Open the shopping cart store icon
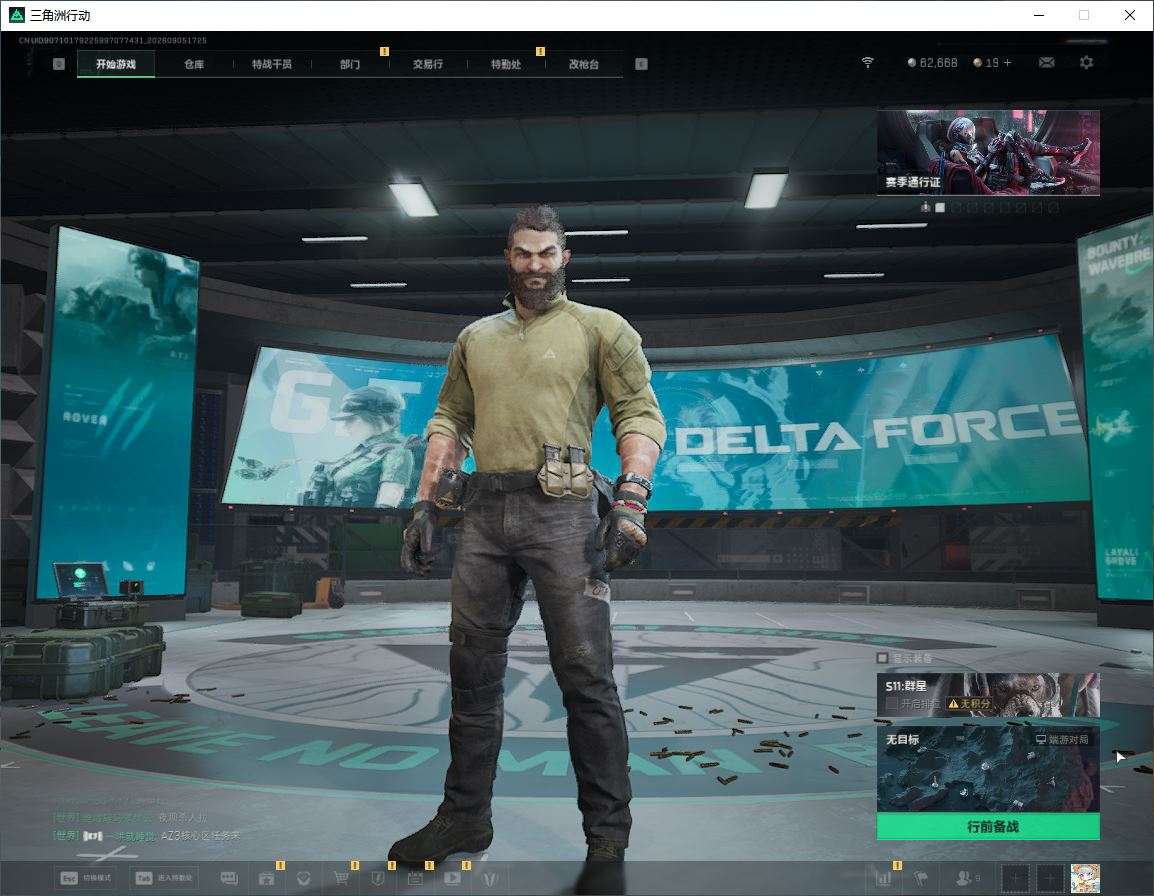 point(341,878)
